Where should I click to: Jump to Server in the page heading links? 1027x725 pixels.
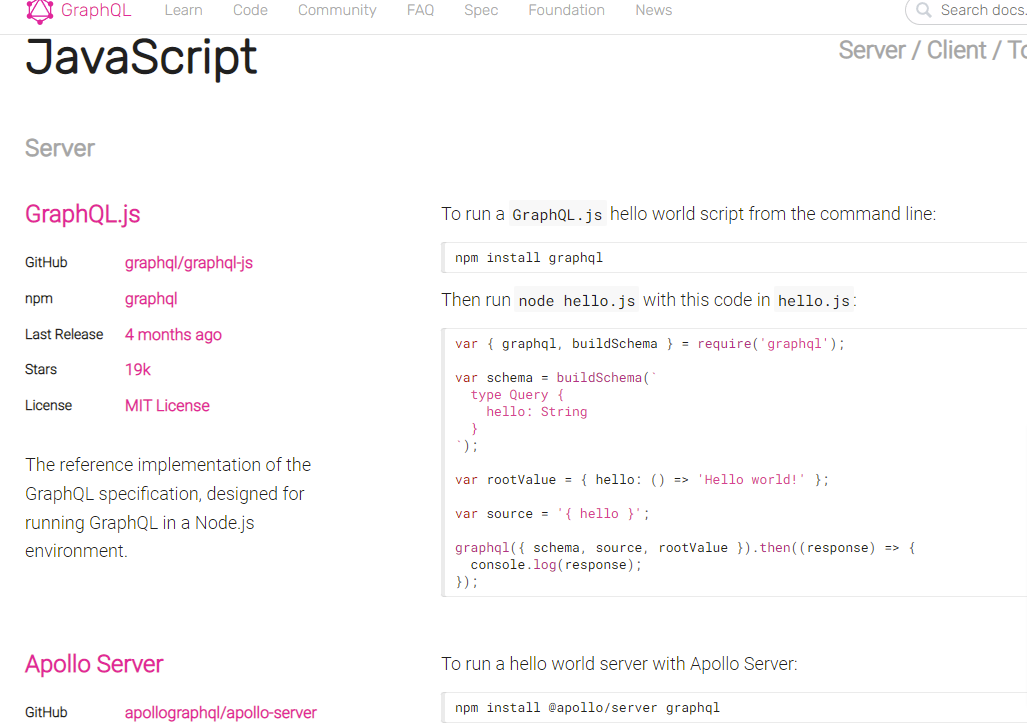[x=872, y=50]
